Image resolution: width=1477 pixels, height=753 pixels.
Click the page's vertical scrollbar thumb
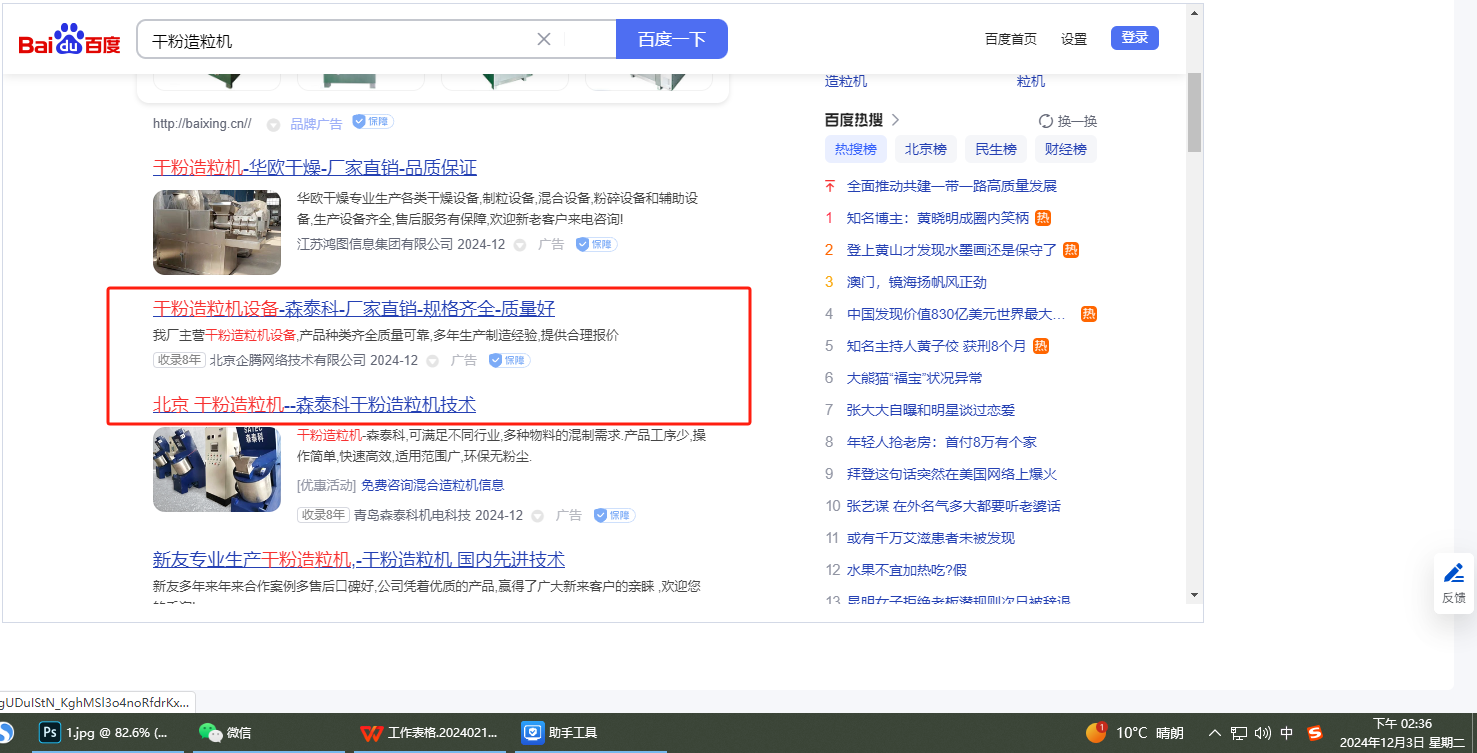(1194, 112)
